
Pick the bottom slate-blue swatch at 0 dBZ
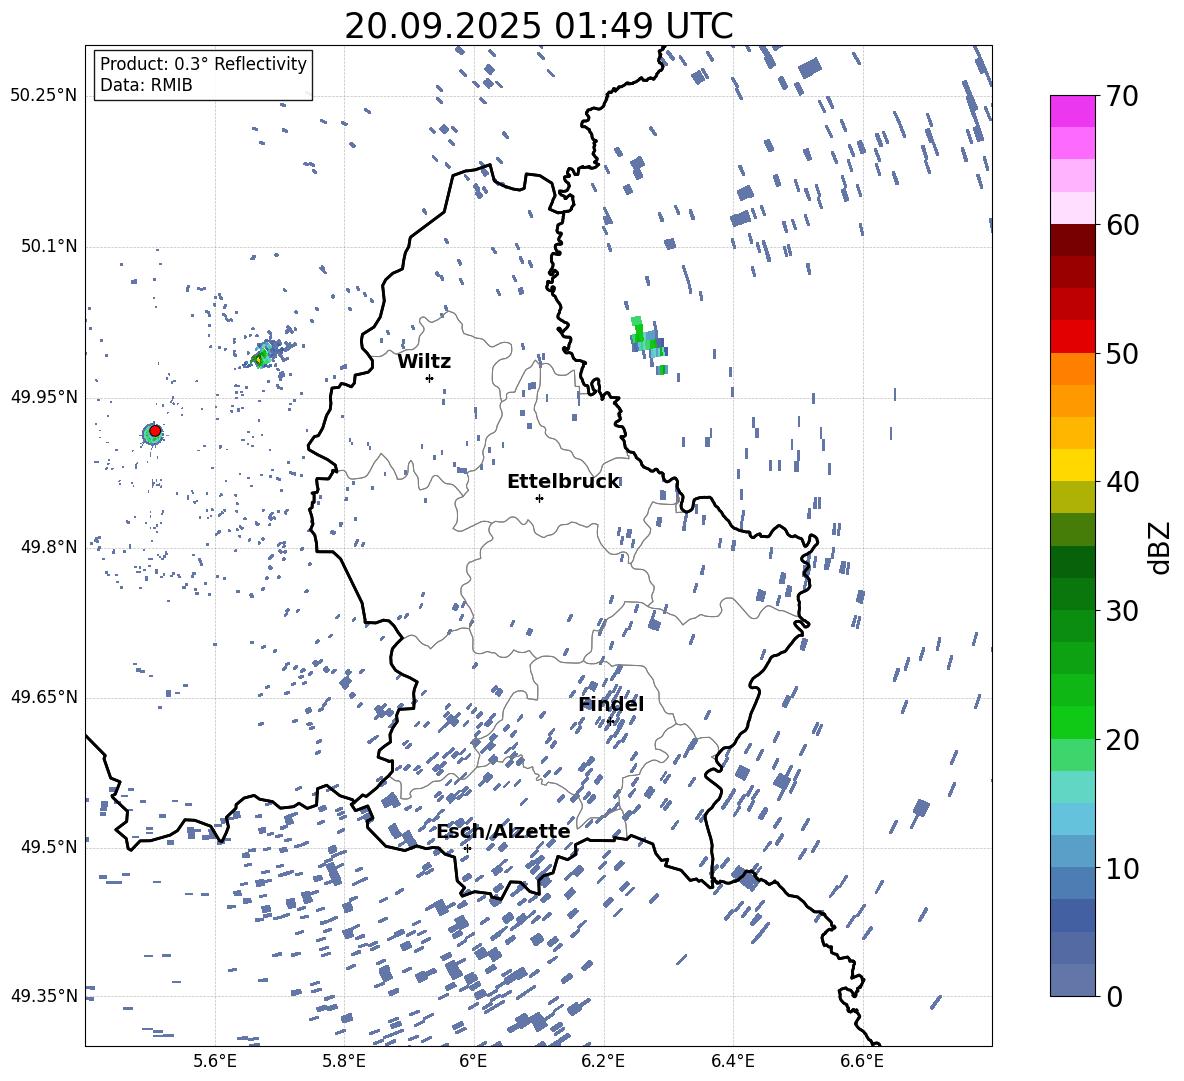tap(1073, 980)
